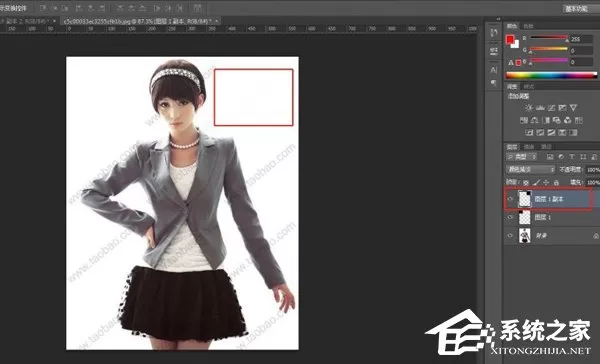Filter layers by type layers (T icon)

click(x=572, y=157)
